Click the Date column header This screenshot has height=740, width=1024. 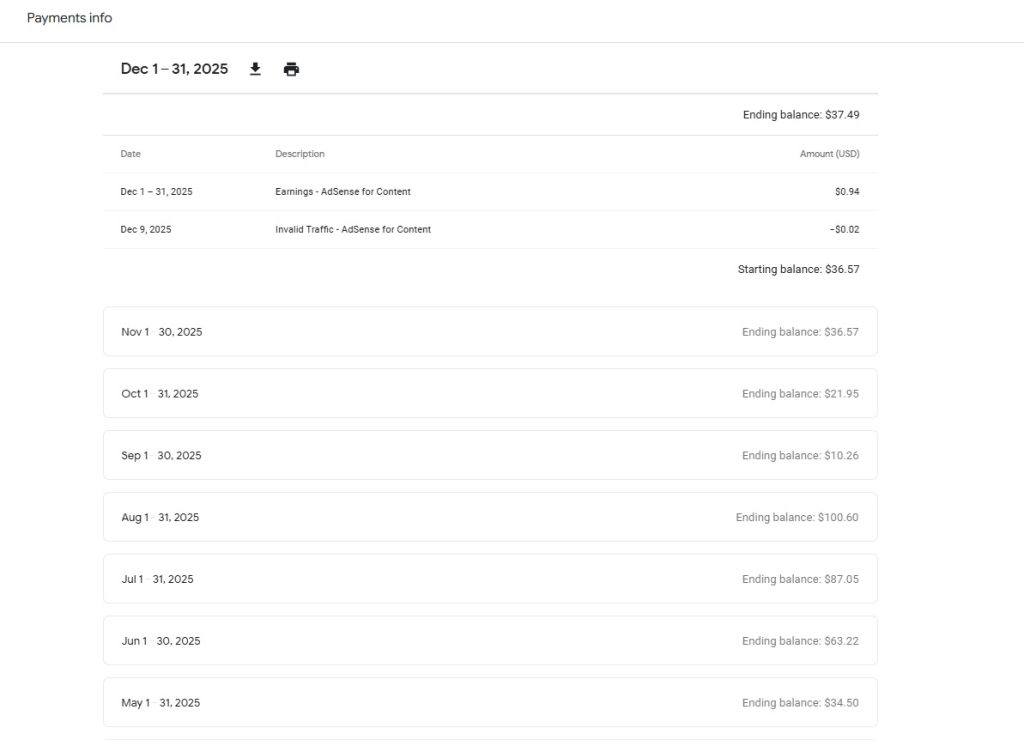pos(131,154)
